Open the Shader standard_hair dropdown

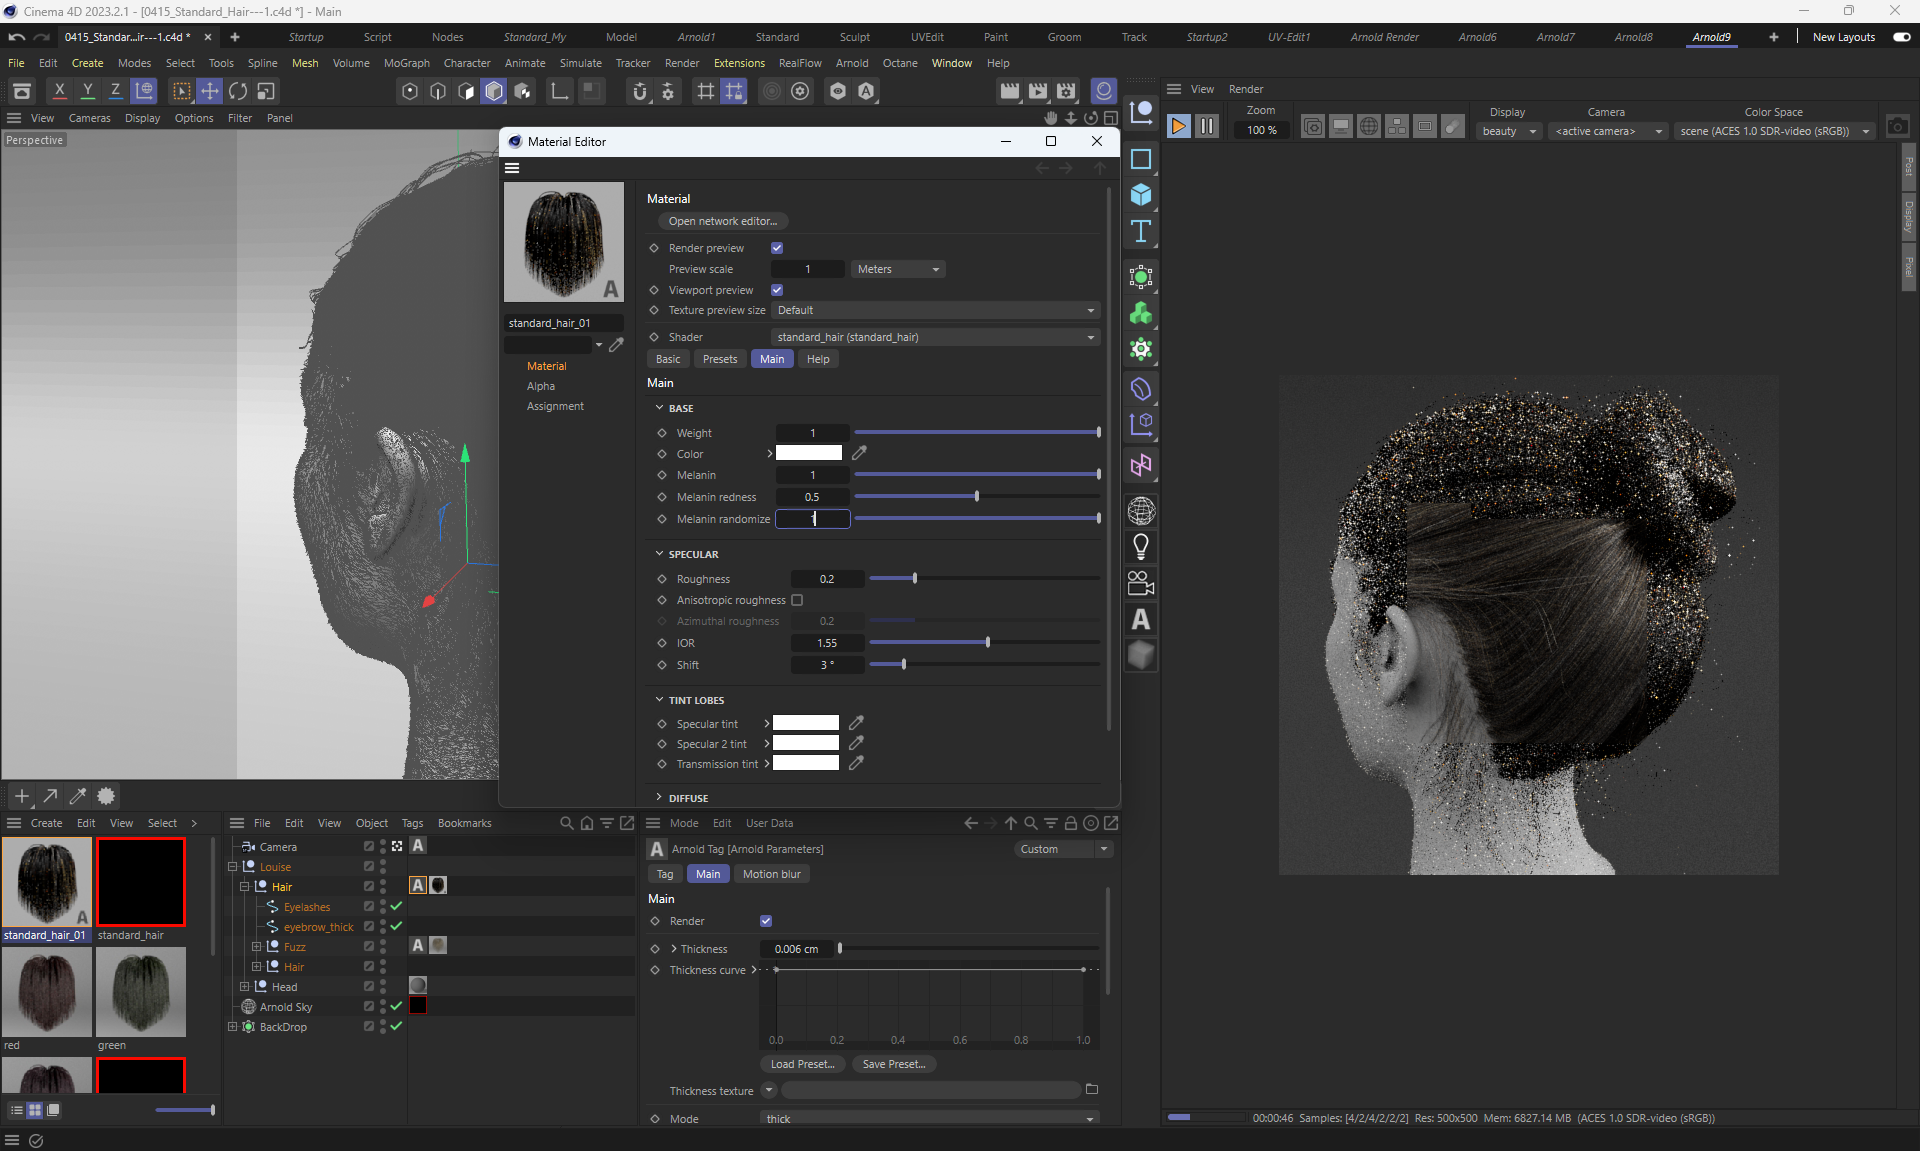point(935,337)
